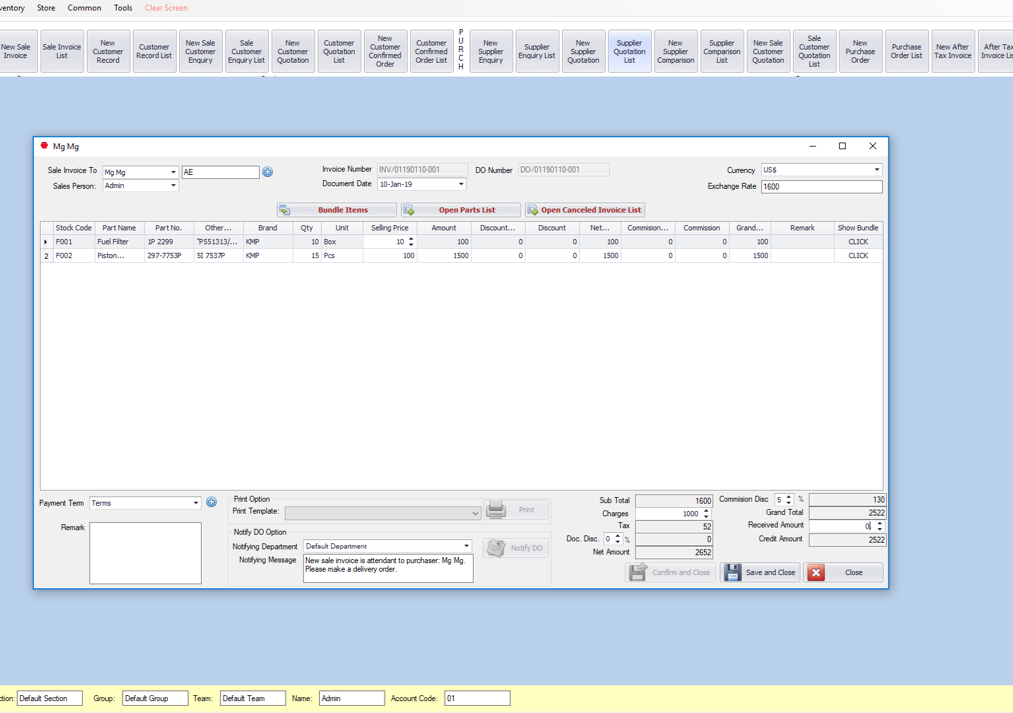Image resolution: width=1013 pixels, height=713 pixels.
Task: Save and Close the invoice
Action: (760, 572)
